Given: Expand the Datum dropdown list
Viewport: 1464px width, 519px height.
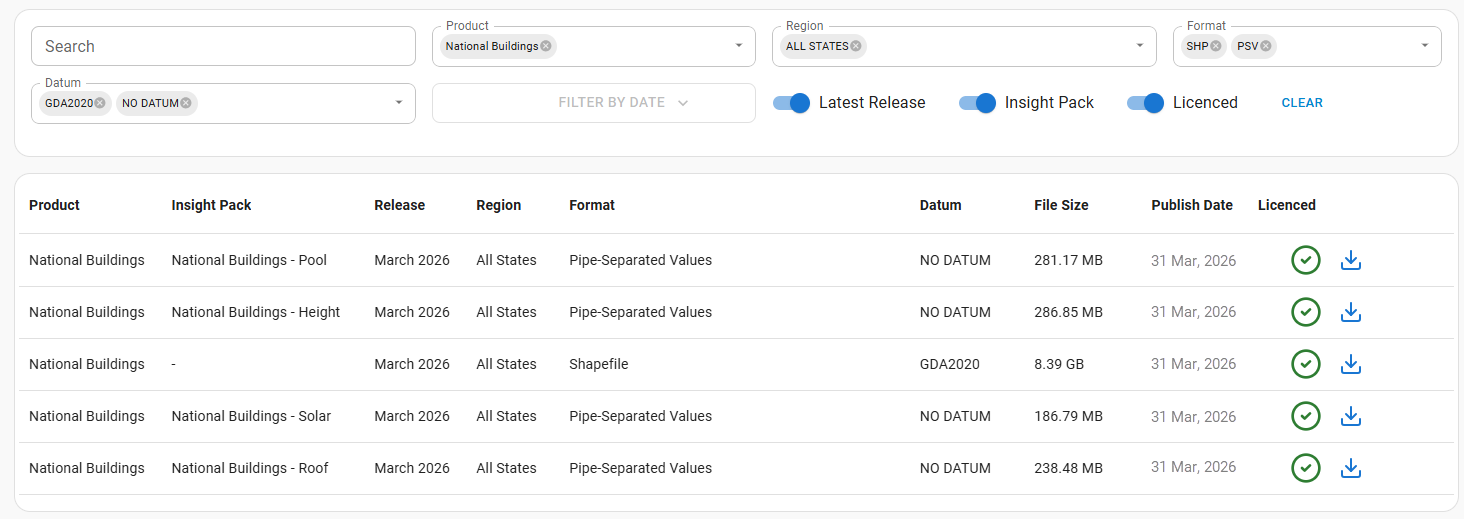Looking at the screenshot, I should (x=399, y=103).
